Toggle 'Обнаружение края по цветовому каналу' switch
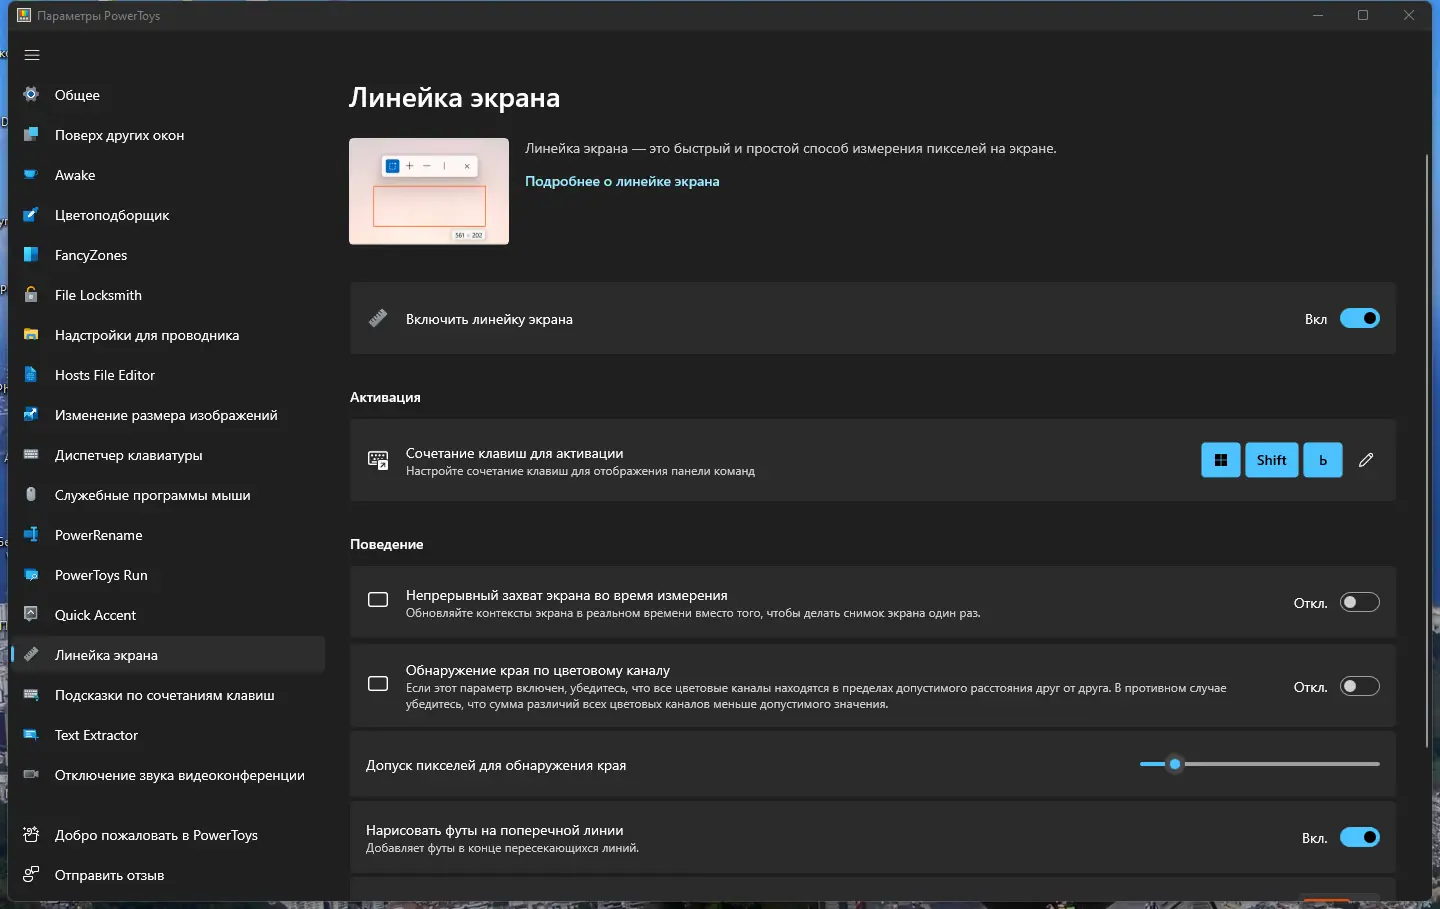 (1359, 686)
